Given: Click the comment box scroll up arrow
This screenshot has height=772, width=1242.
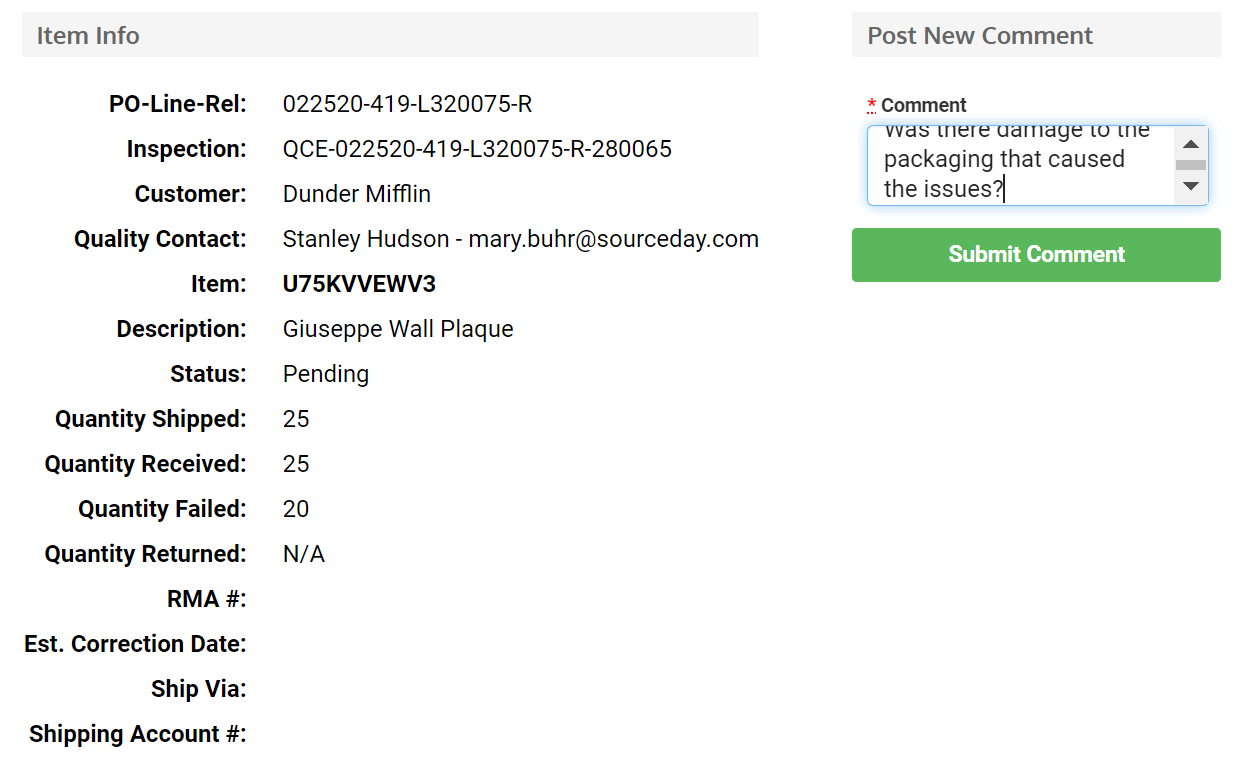Looking at the screenshot, I should (x=1191, y=144).
